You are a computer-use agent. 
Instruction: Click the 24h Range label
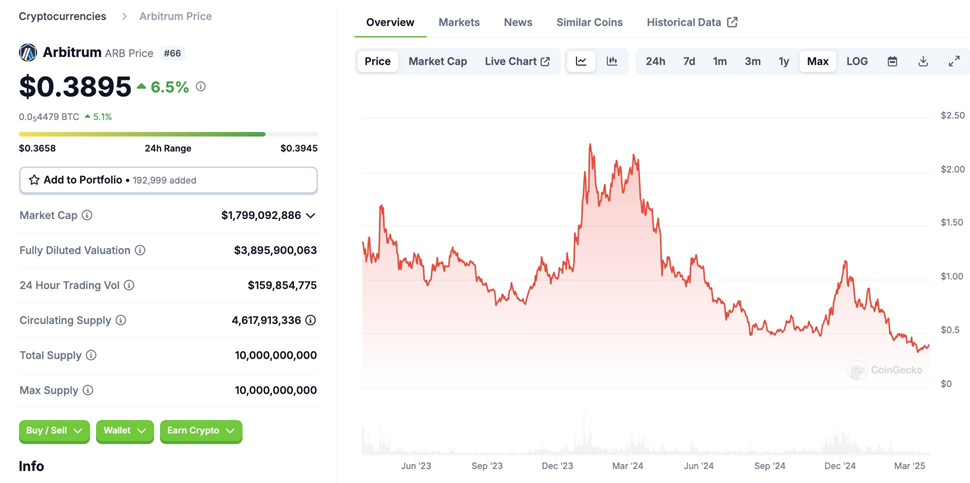168,148
